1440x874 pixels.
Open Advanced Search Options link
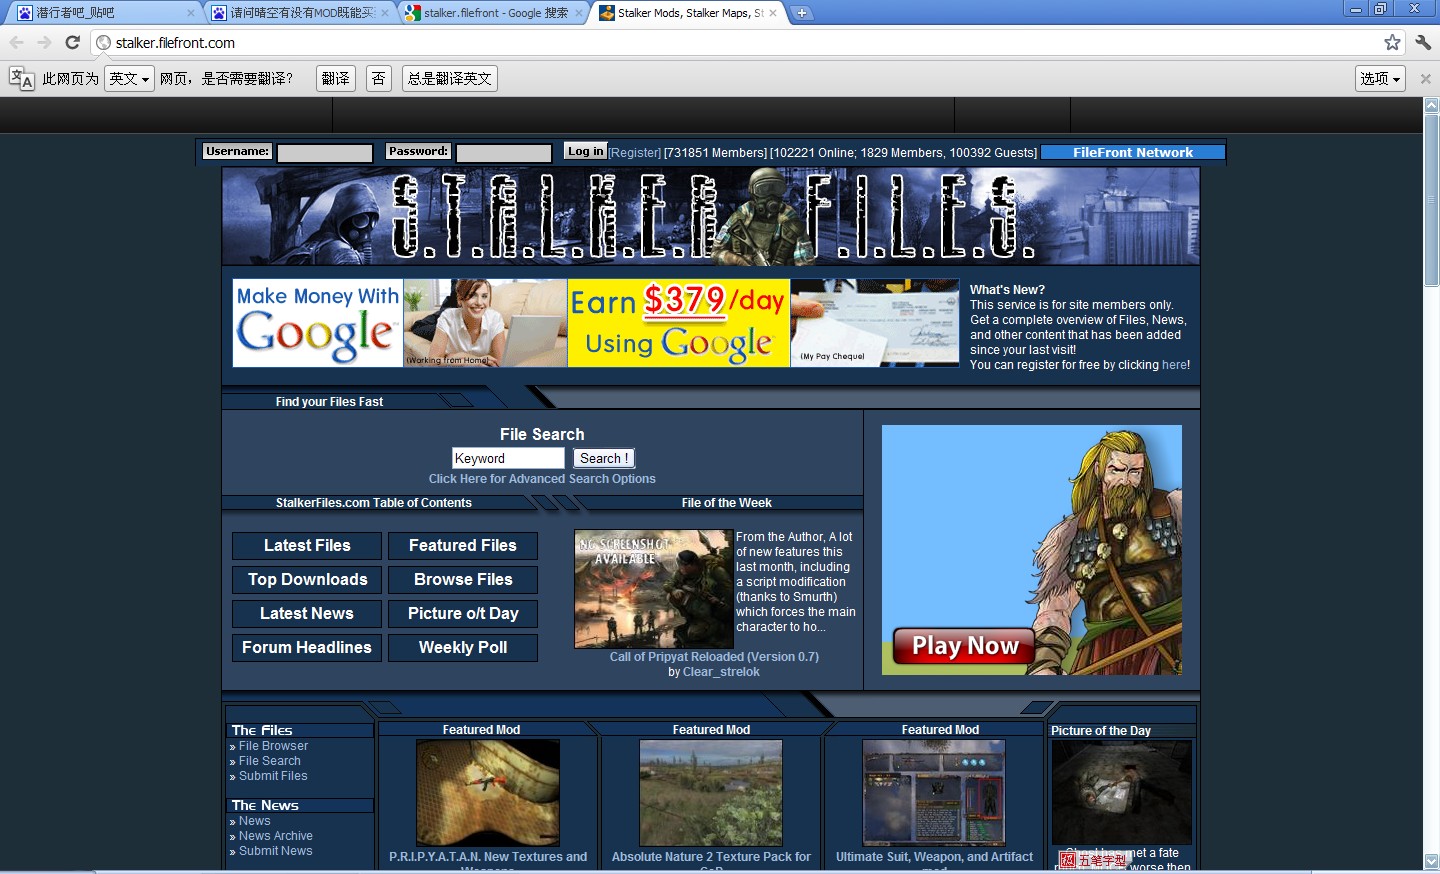click(542, 479)
